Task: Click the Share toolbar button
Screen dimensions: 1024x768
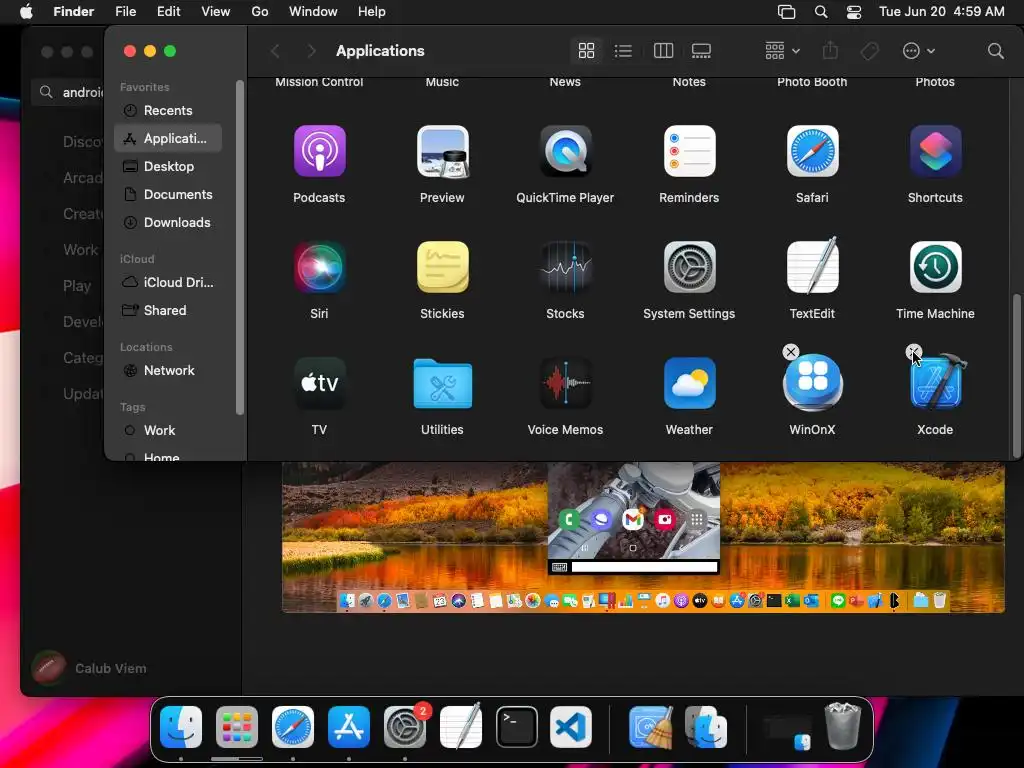Action: pos(830,51)
